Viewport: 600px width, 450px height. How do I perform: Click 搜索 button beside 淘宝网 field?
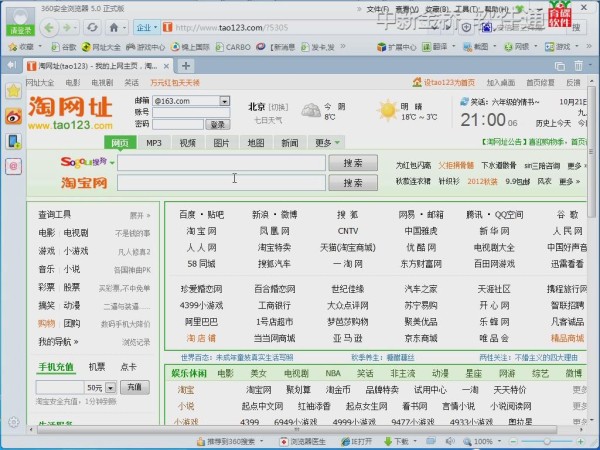click(353, 183)
